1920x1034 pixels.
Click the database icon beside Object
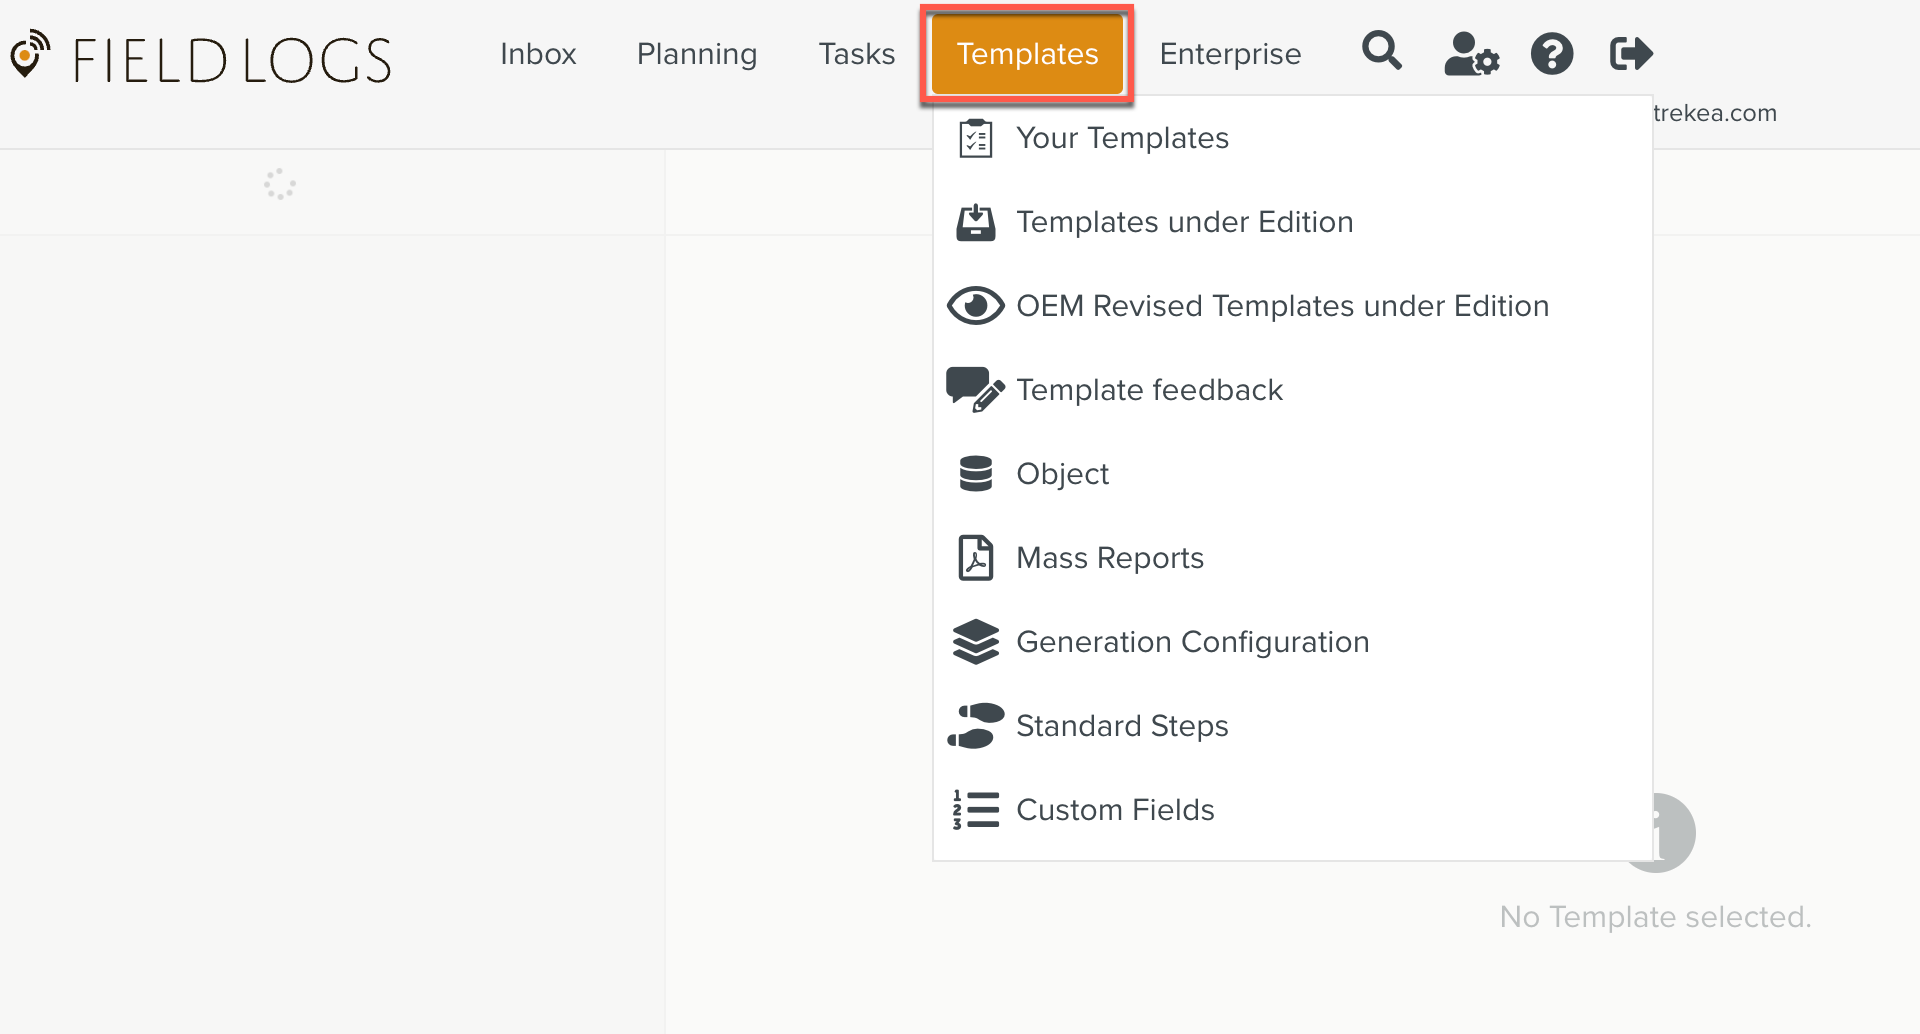[976, 474]
